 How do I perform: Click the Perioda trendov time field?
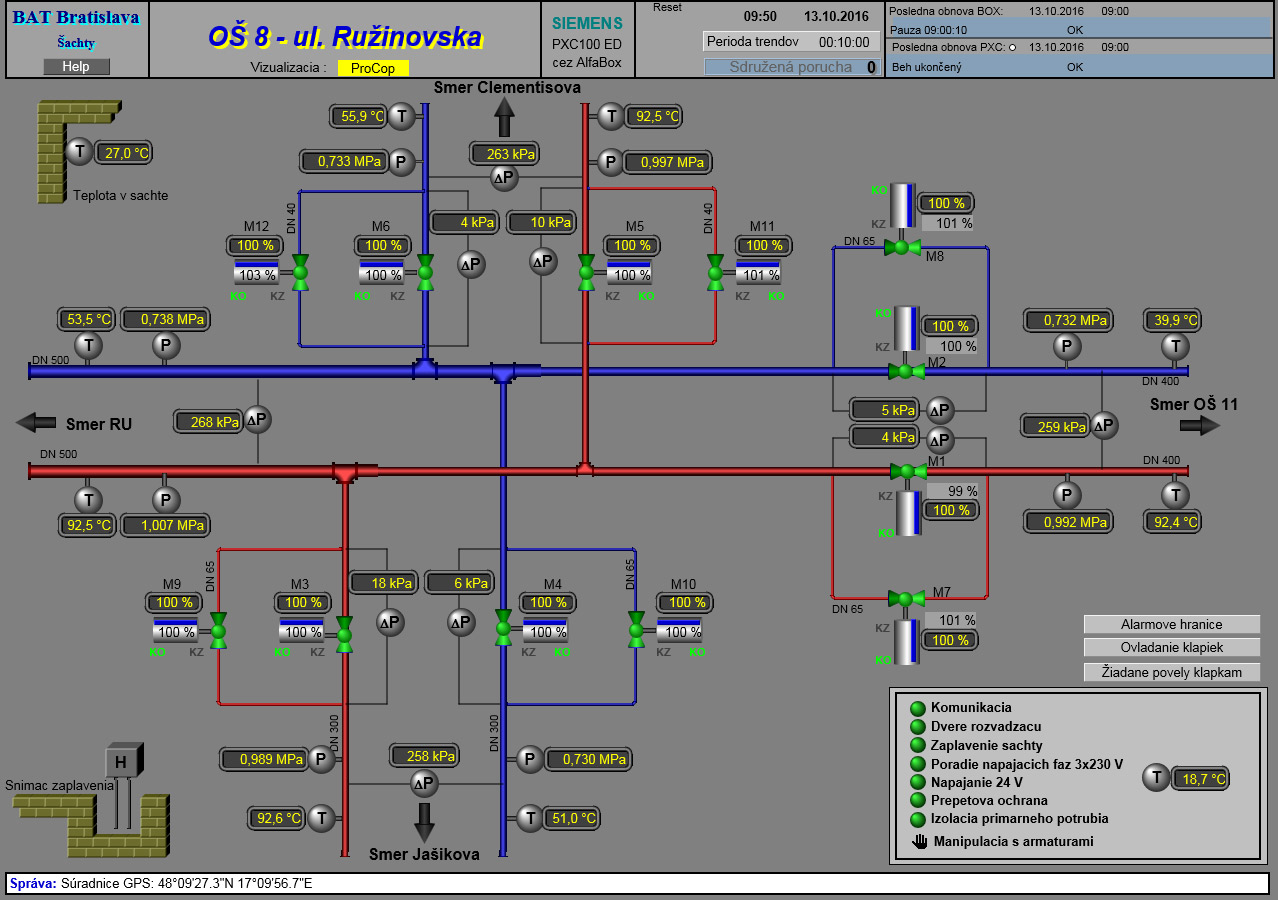pos(791,42)
